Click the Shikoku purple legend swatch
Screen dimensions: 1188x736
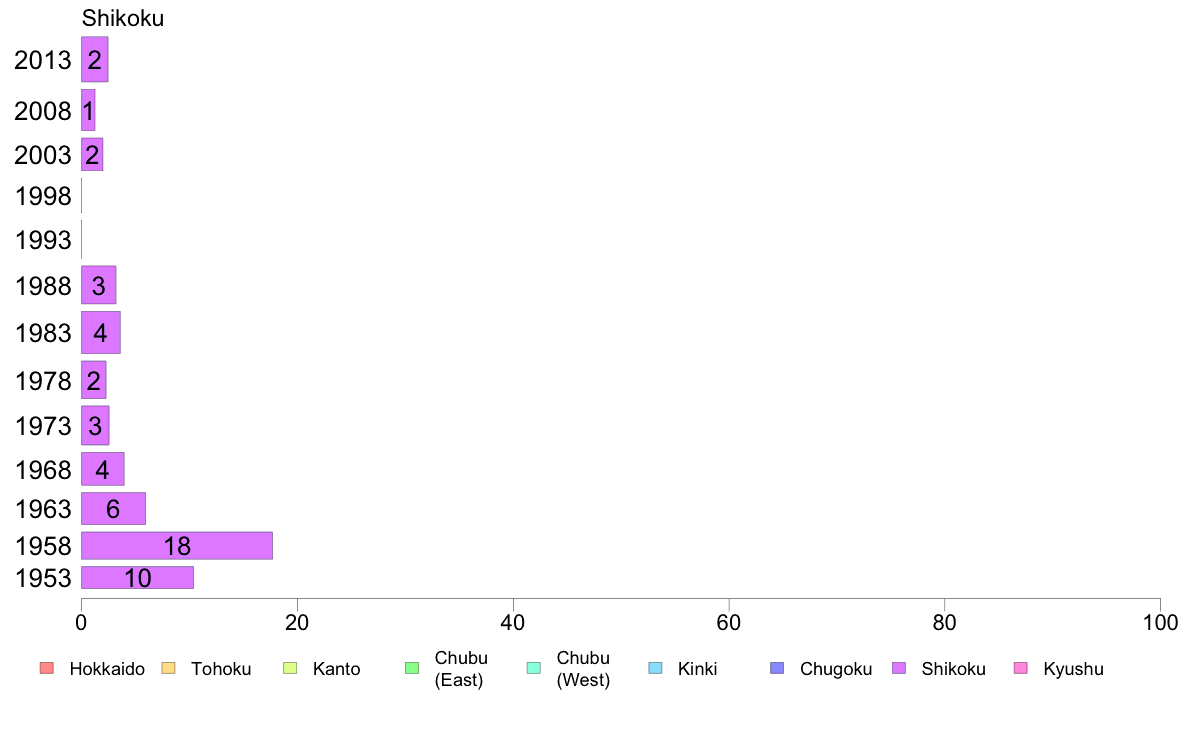[899, 668]
